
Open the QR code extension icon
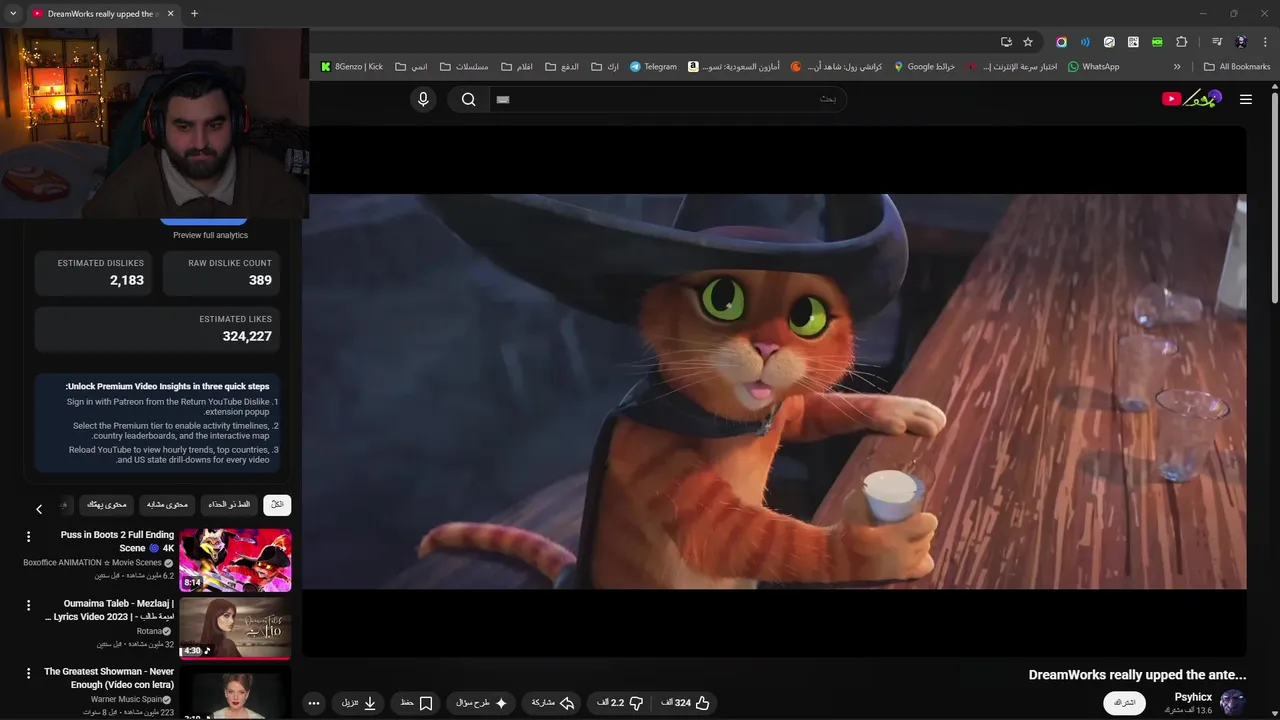click(x=1133, y=42)
